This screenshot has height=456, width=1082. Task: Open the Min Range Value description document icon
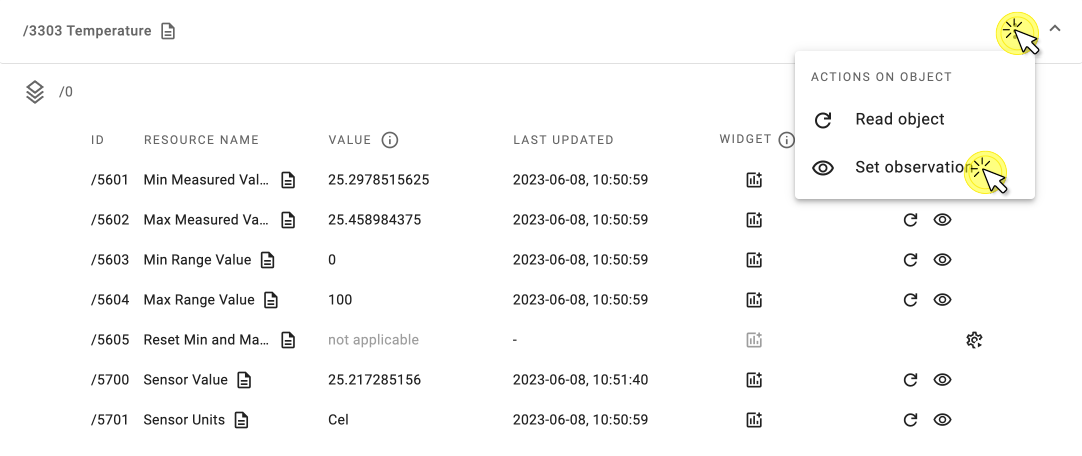coord(267,260)
